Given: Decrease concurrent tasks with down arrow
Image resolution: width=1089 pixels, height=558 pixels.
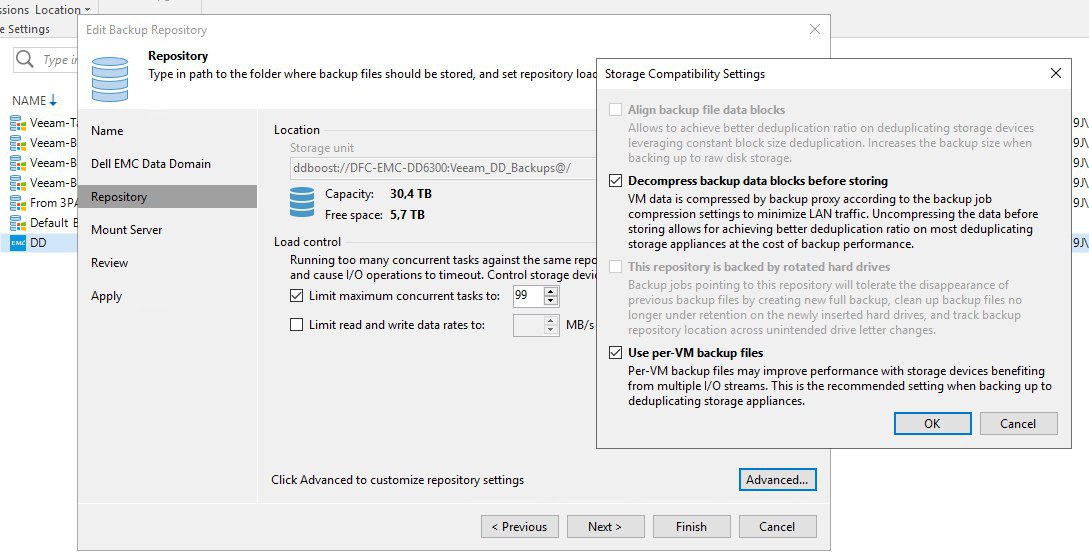Looking at the screenshot, I should point(551,300).
